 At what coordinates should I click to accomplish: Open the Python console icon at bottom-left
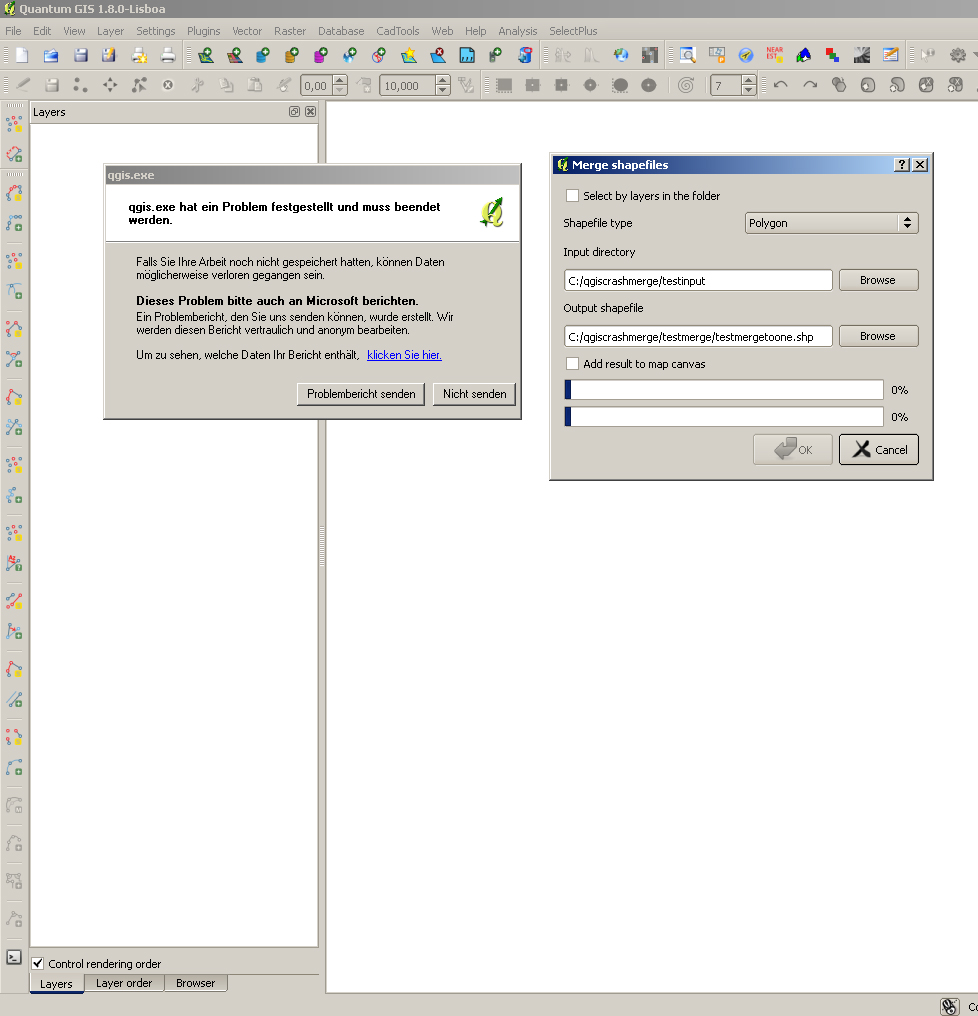[x=14, y=957]
